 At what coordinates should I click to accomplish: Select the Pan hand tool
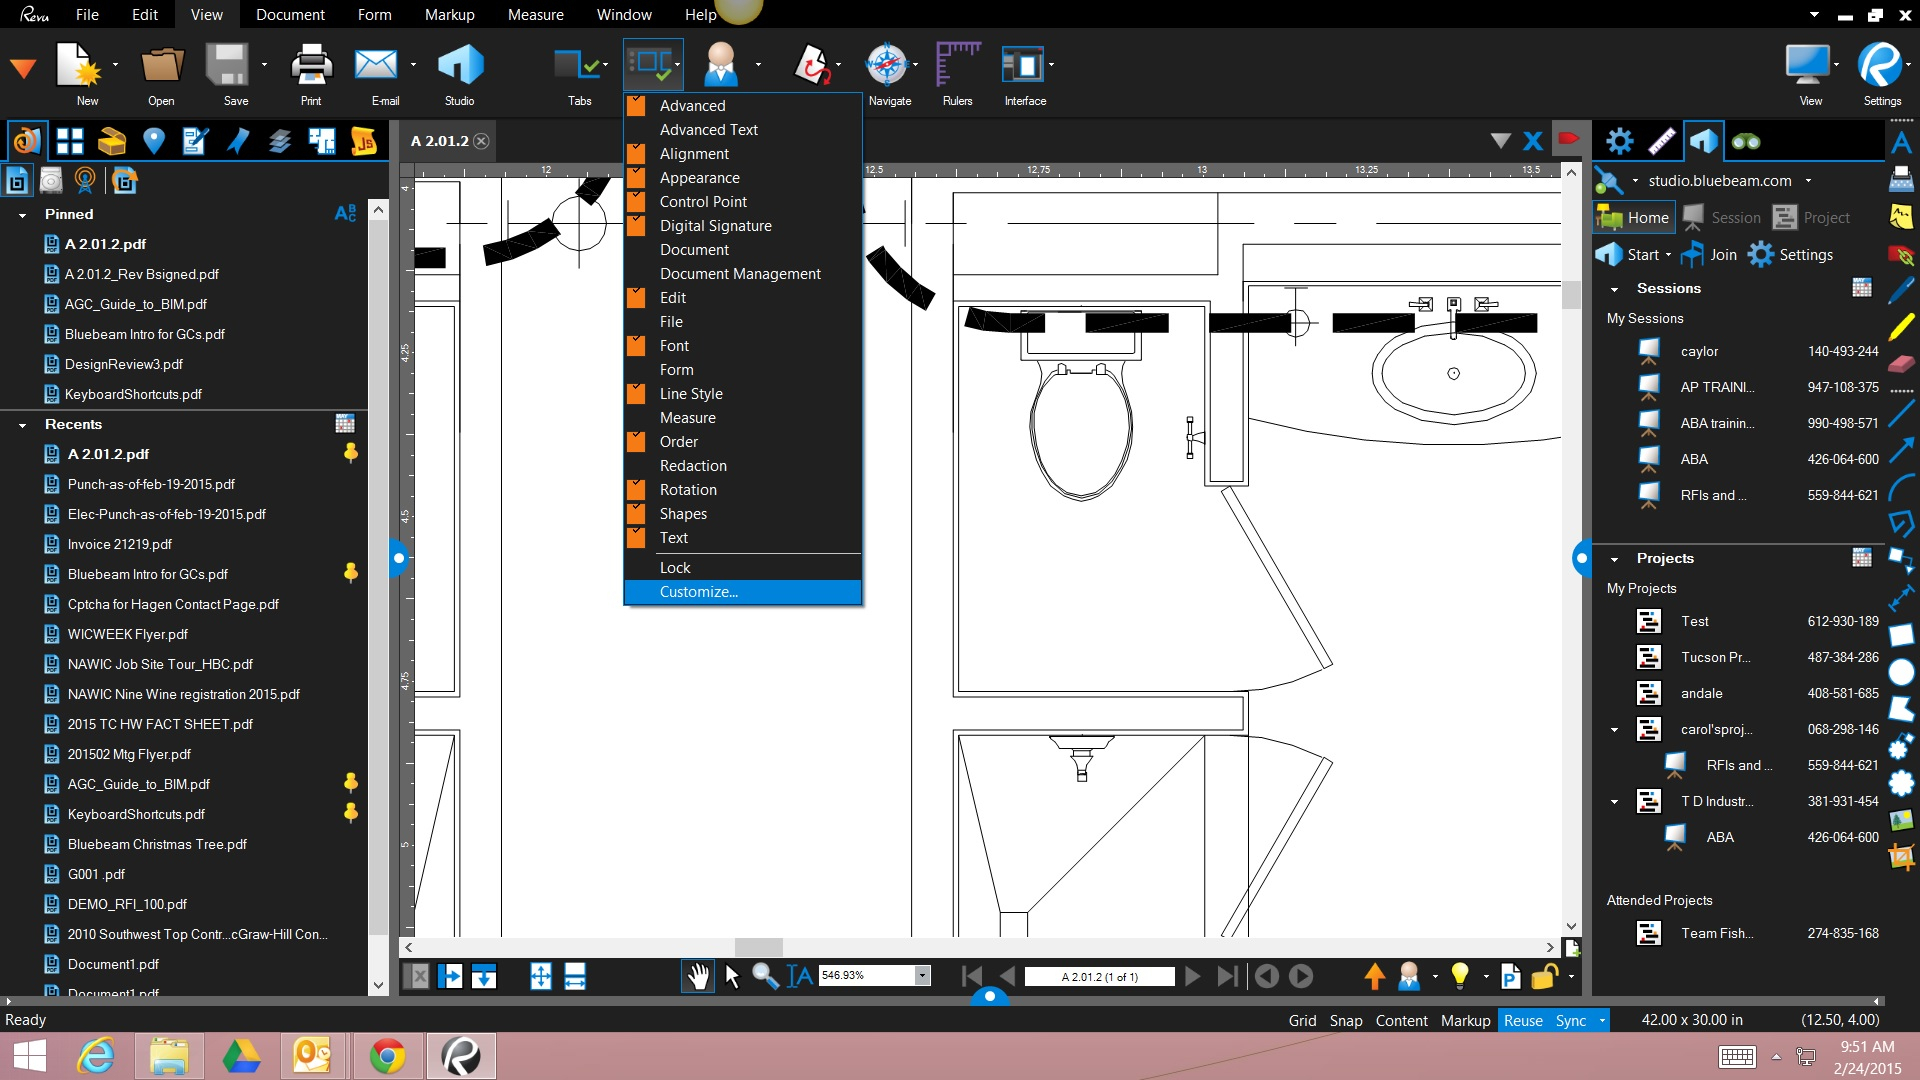click(698, 976)
